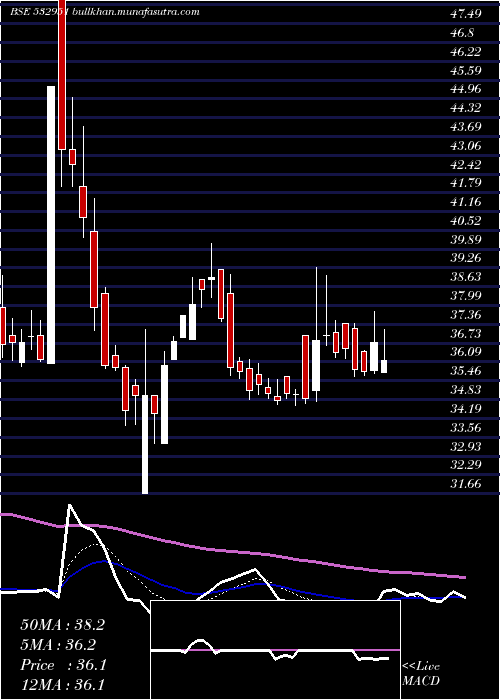This screenshot has height=700, width=500.
Task: Click the 46.22 price axis label
Action: 466,51
